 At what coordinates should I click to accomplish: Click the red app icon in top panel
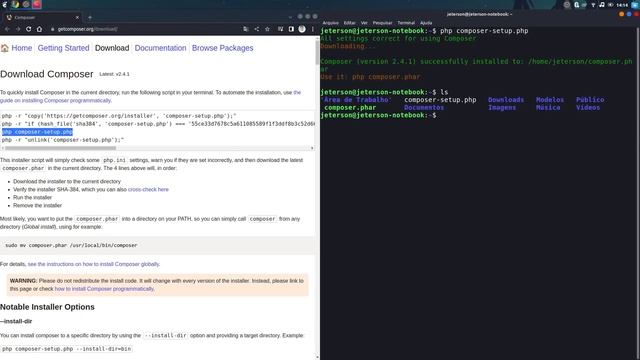[x=37, y=4]
